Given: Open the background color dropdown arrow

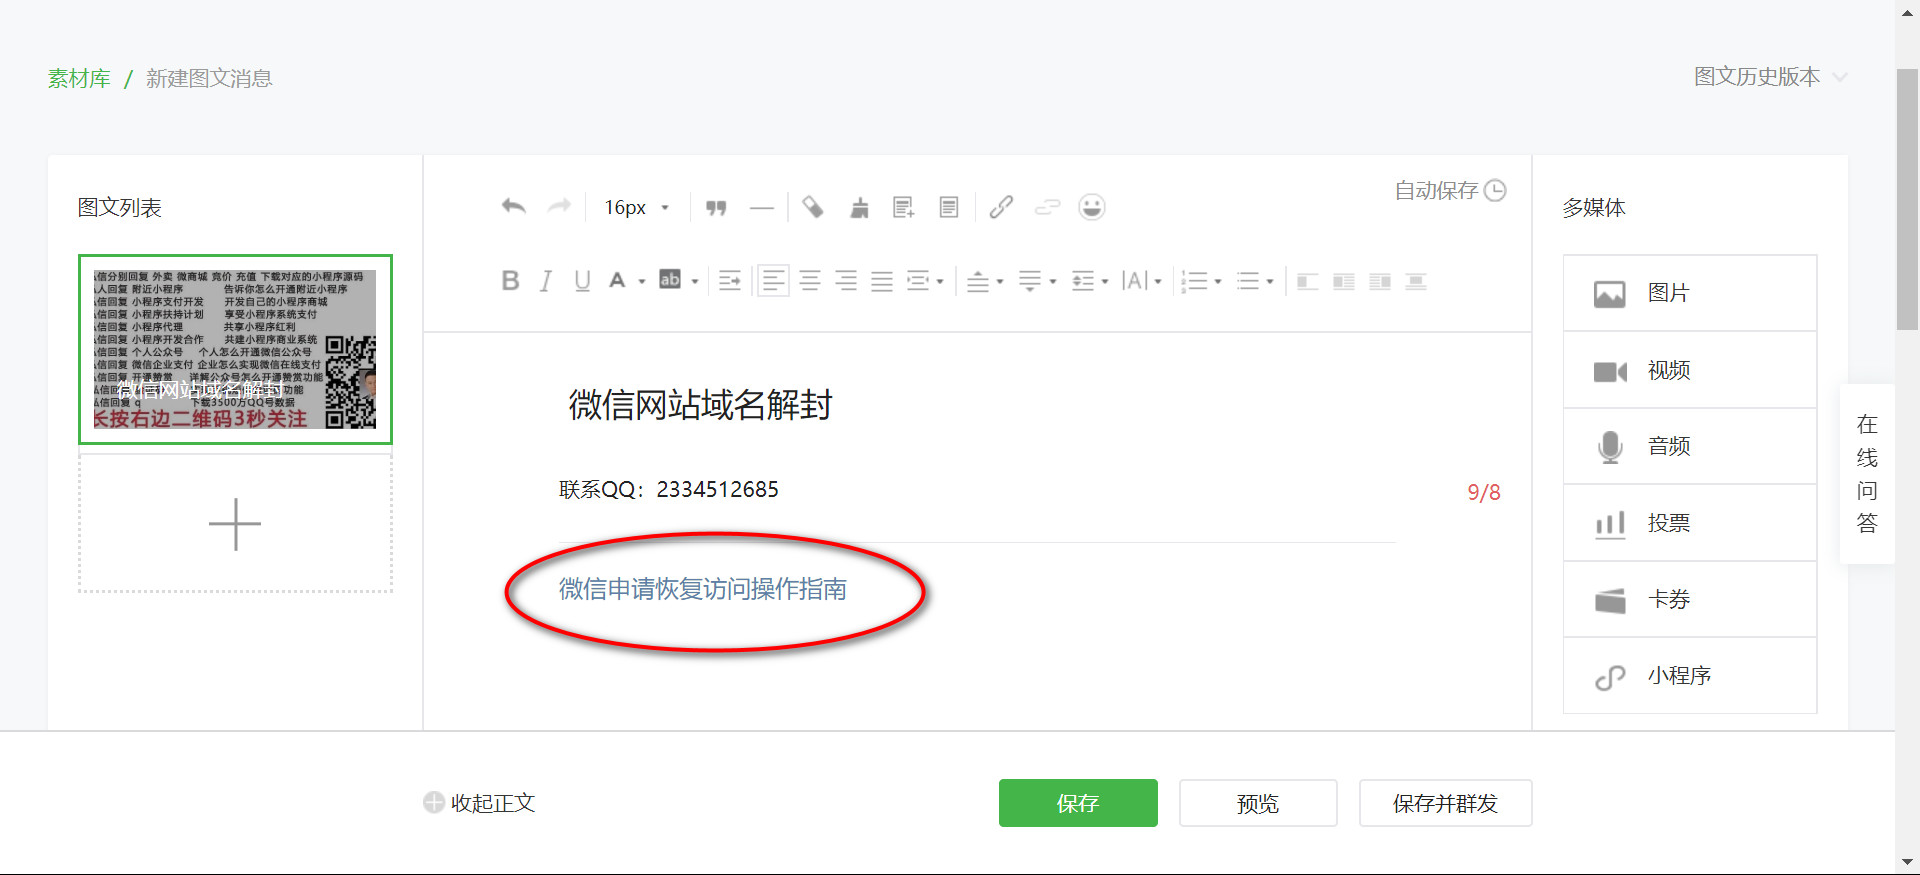Looking at the screenshot, I should (695, 282).
